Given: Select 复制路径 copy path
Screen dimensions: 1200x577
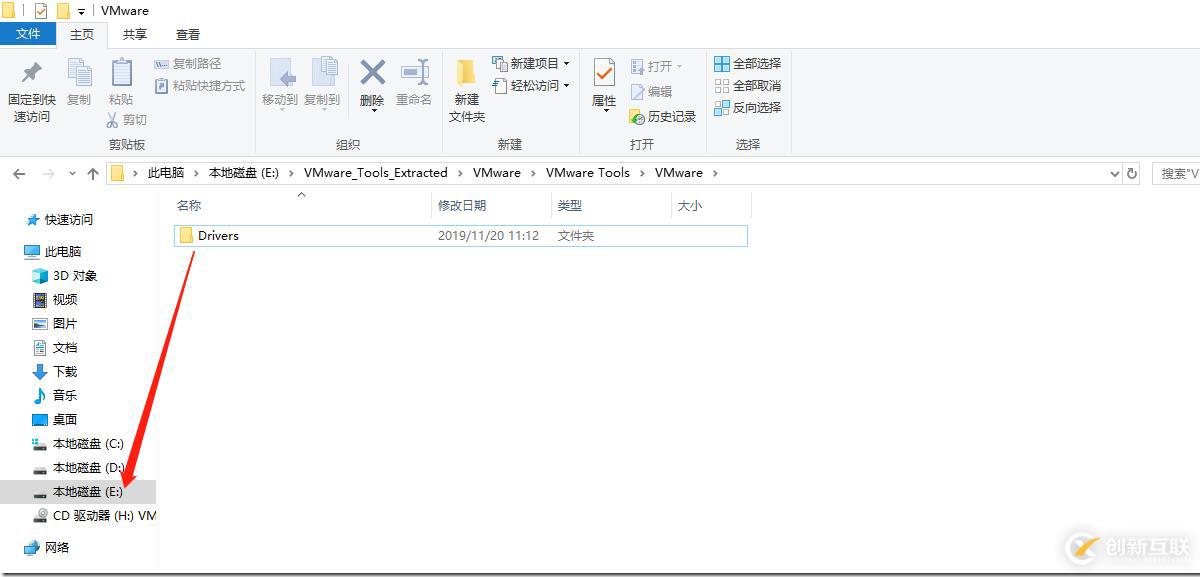Looking at the screenshot, I should tap(188, 64).
